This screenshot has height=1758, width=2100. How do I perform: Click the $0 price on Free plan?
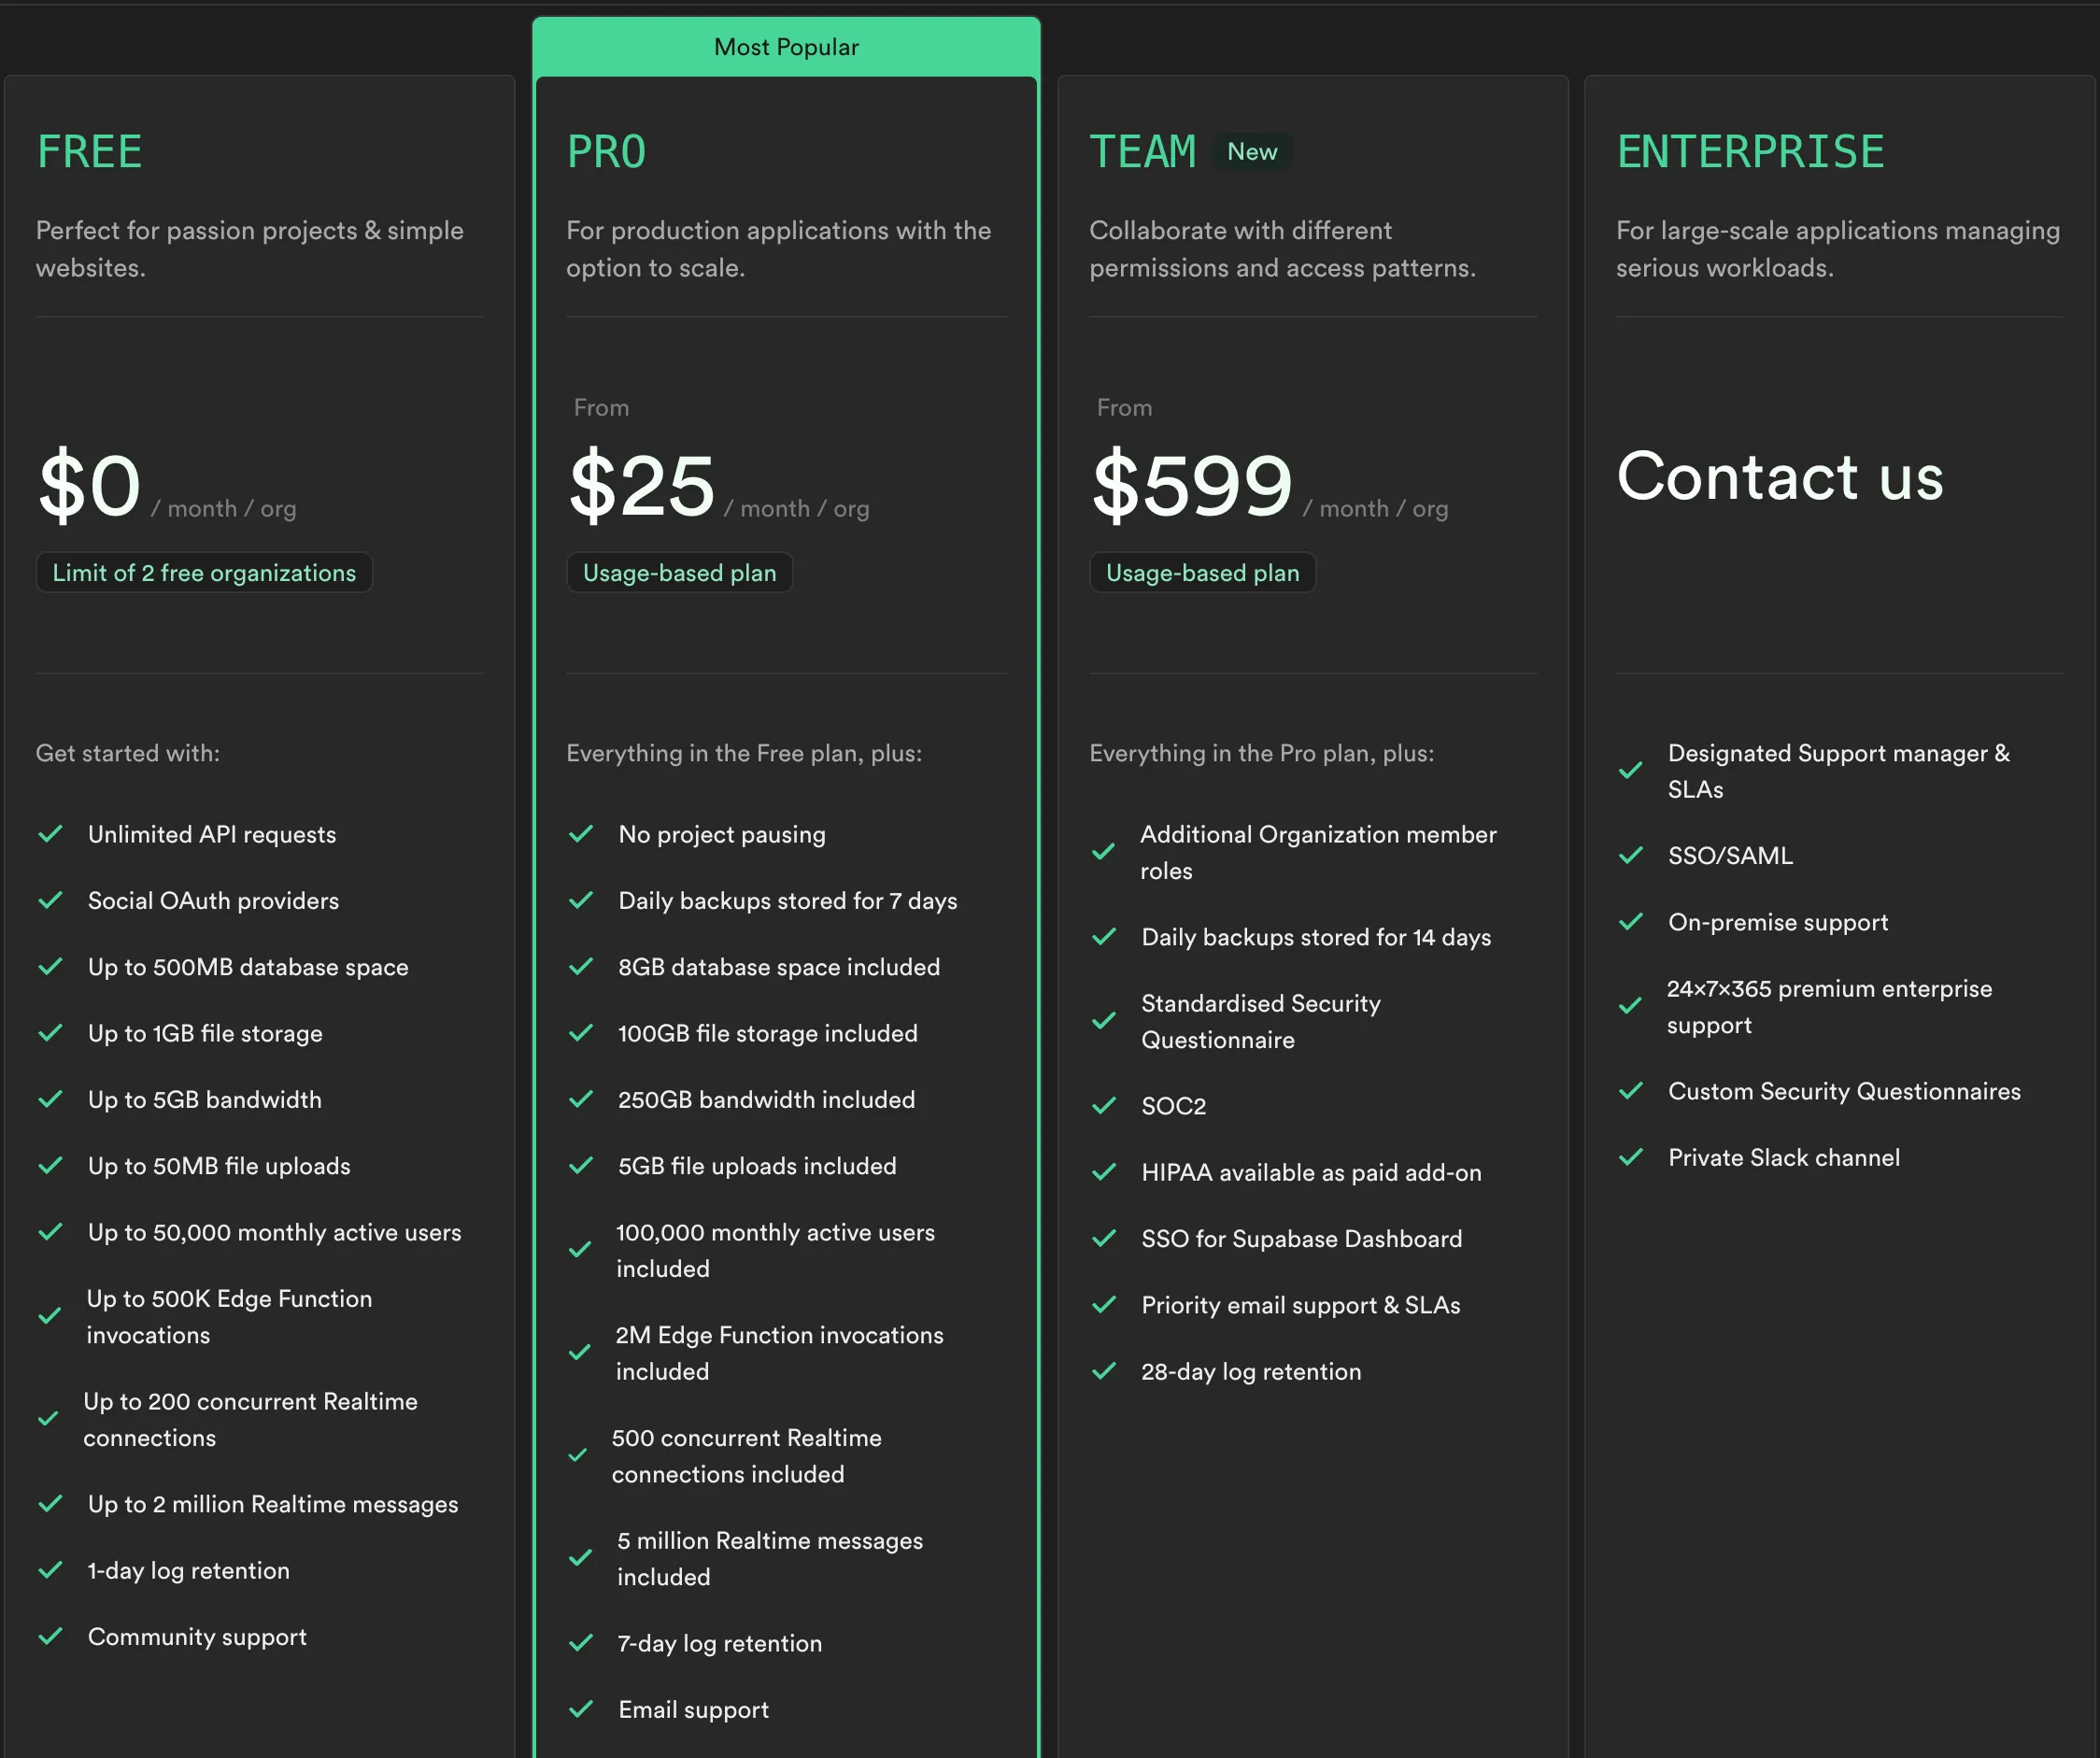tap(89, 485)
